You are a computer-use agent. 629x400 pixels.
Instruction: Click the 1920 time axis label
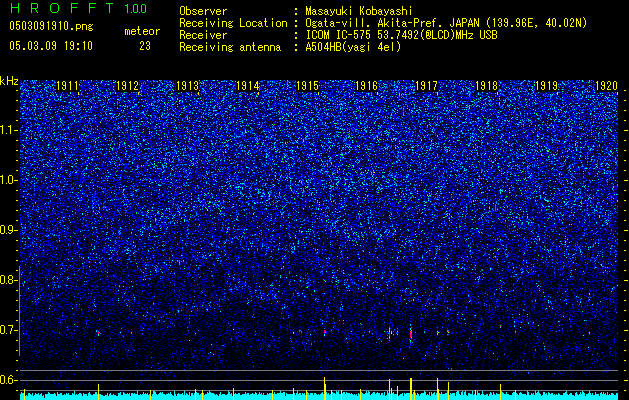point(606,85)
